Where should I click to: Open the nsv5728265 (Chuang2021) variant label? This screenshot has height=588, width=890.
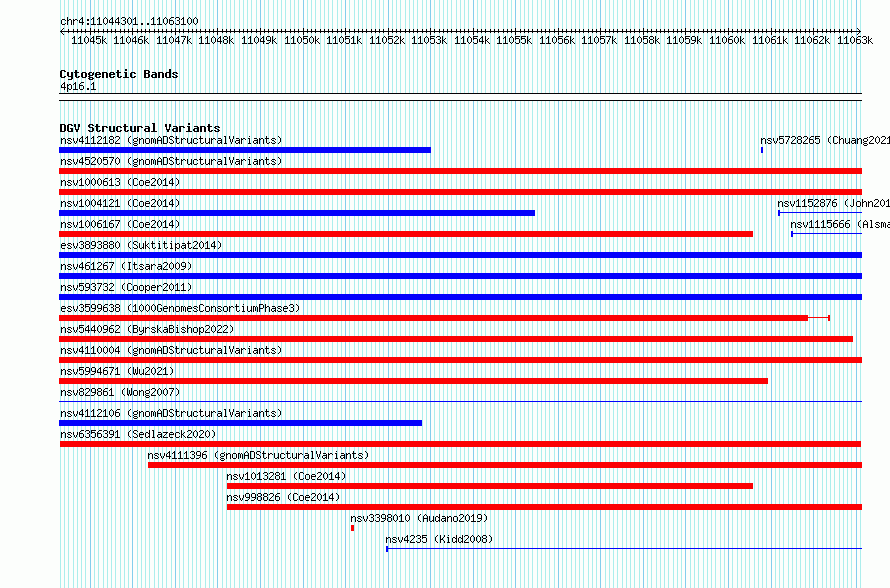(825, 140)
